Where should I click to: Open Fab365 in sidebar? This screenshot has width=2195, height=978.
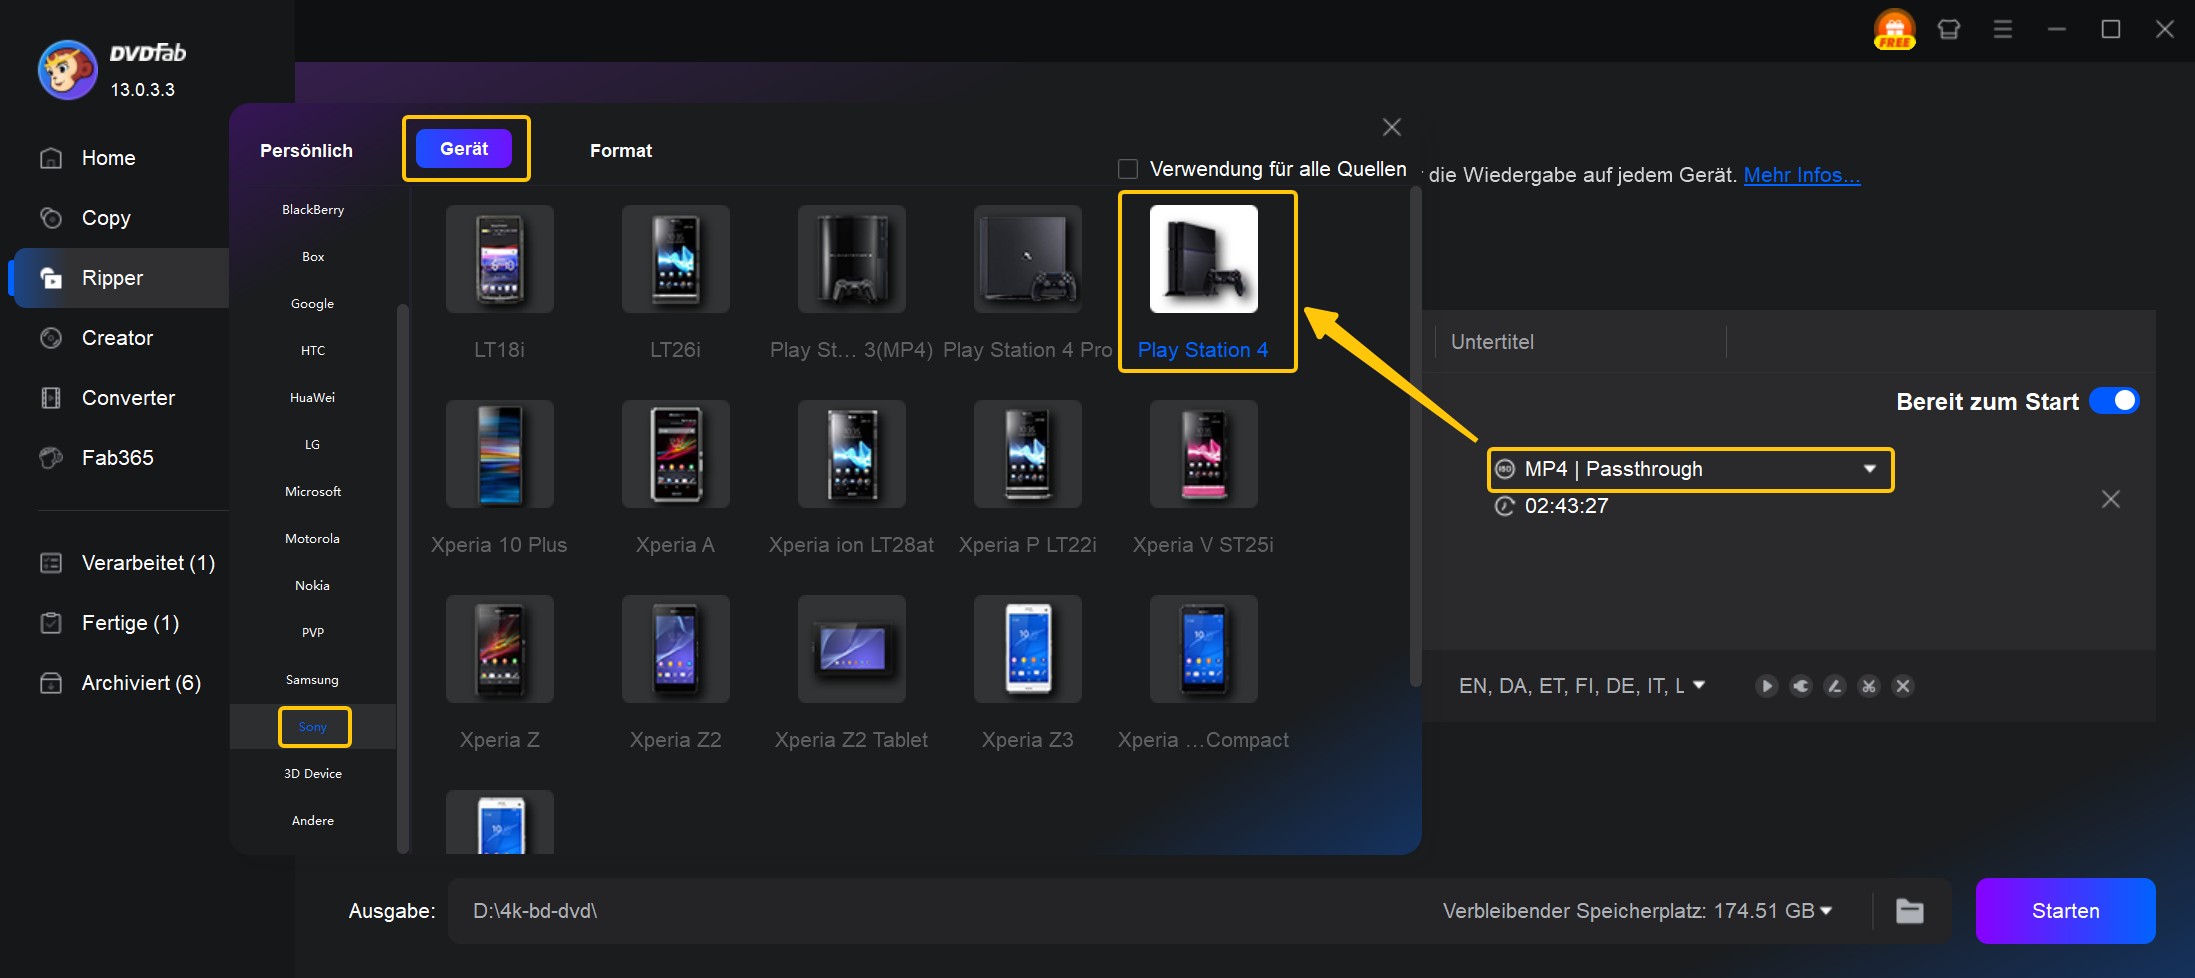tap(117, 458)
